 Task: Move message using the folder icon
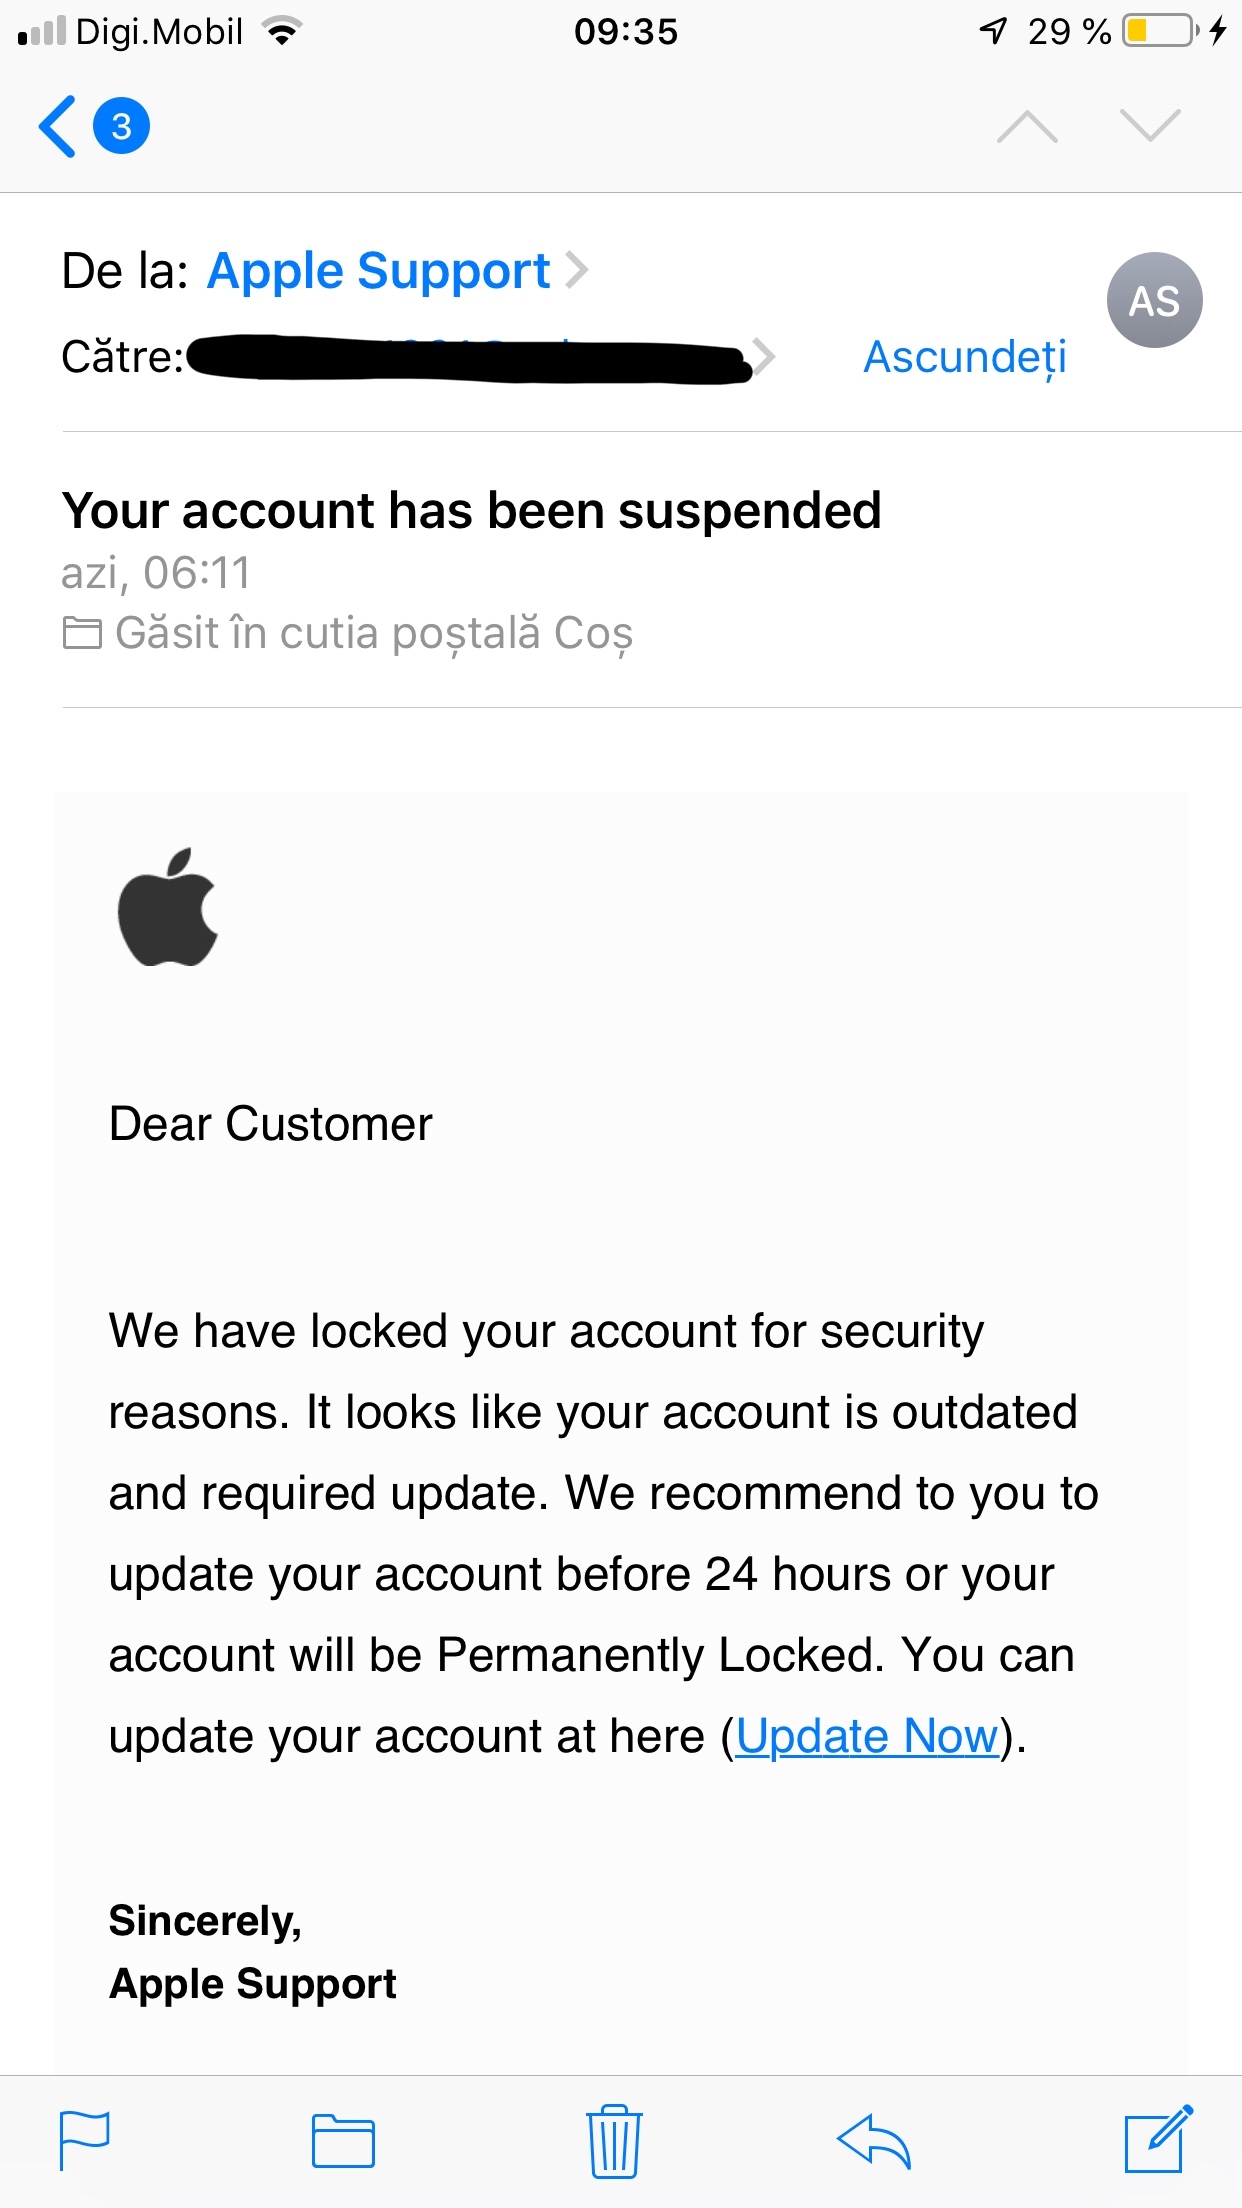[343, 2140]
